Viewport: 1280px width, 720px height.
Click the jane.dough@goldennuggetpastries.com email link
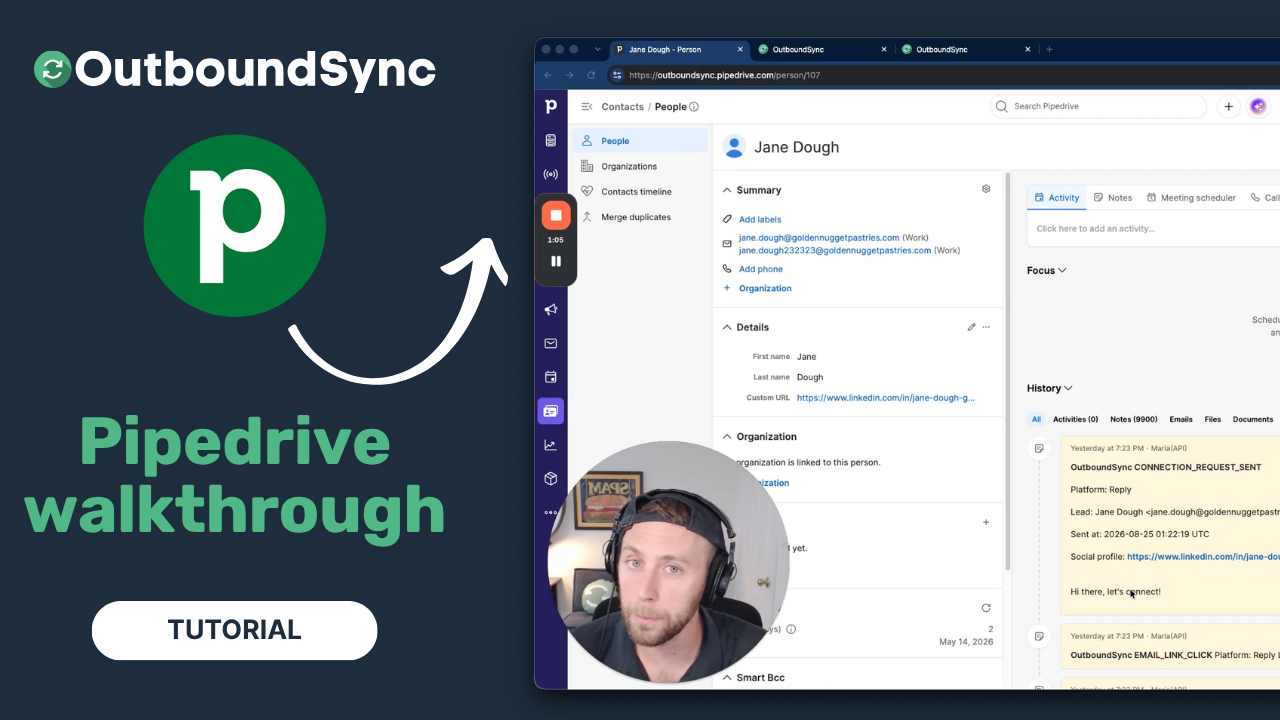tap(819, 237)
